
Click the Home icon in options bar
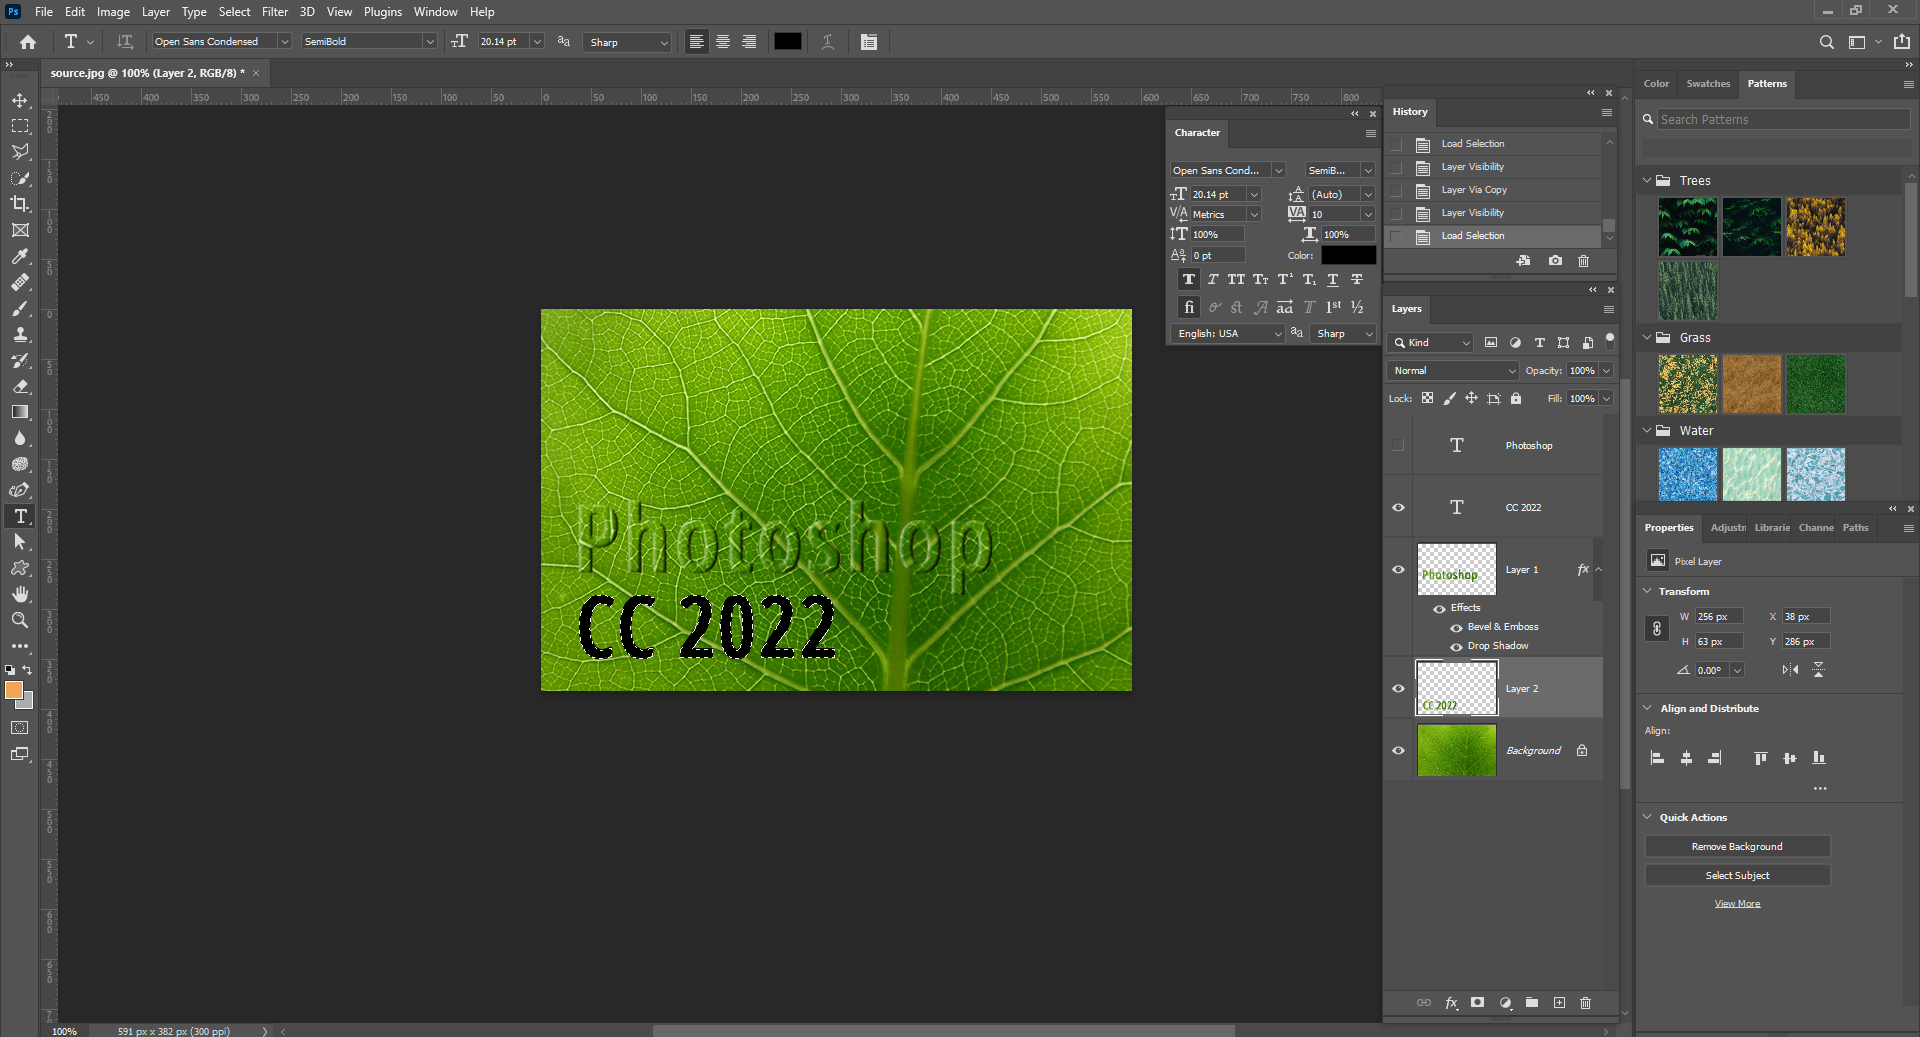click(x=28, y=42)
